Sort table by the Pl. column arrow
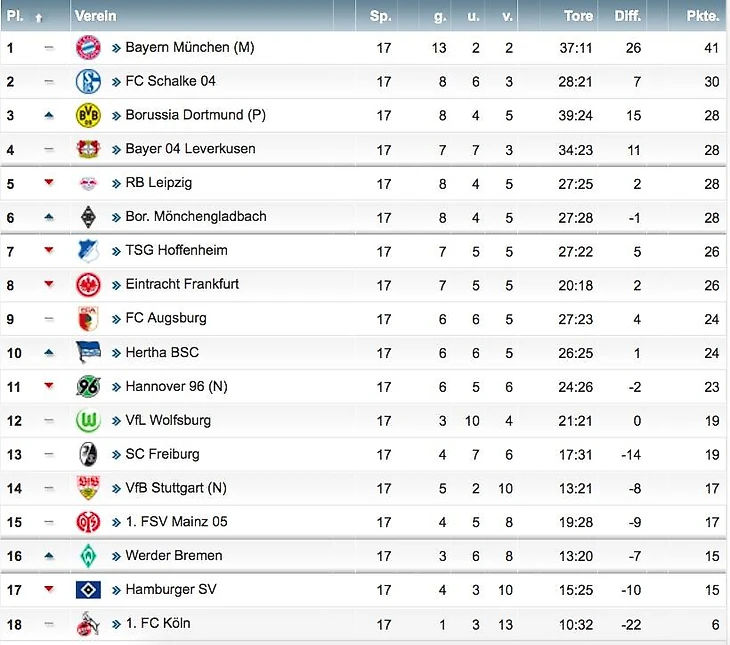Viewport: 730px width, 645px height. tap(38, 17)
